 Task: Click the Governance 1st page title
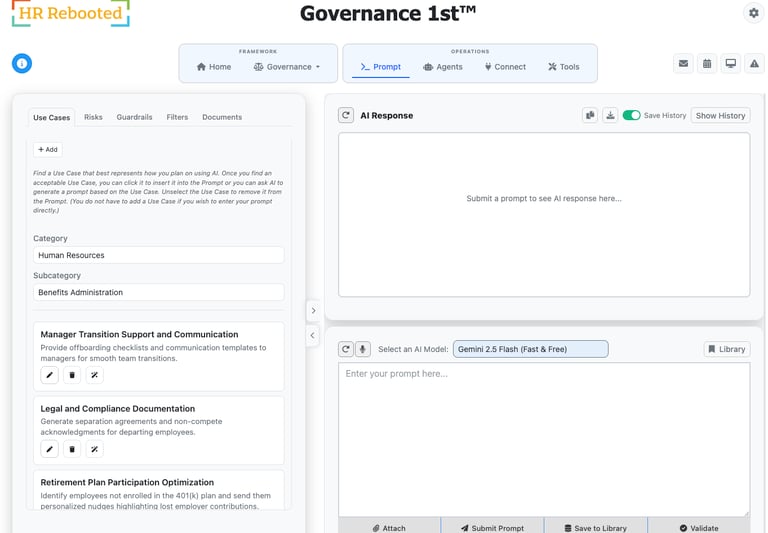(x=388, y=13)
